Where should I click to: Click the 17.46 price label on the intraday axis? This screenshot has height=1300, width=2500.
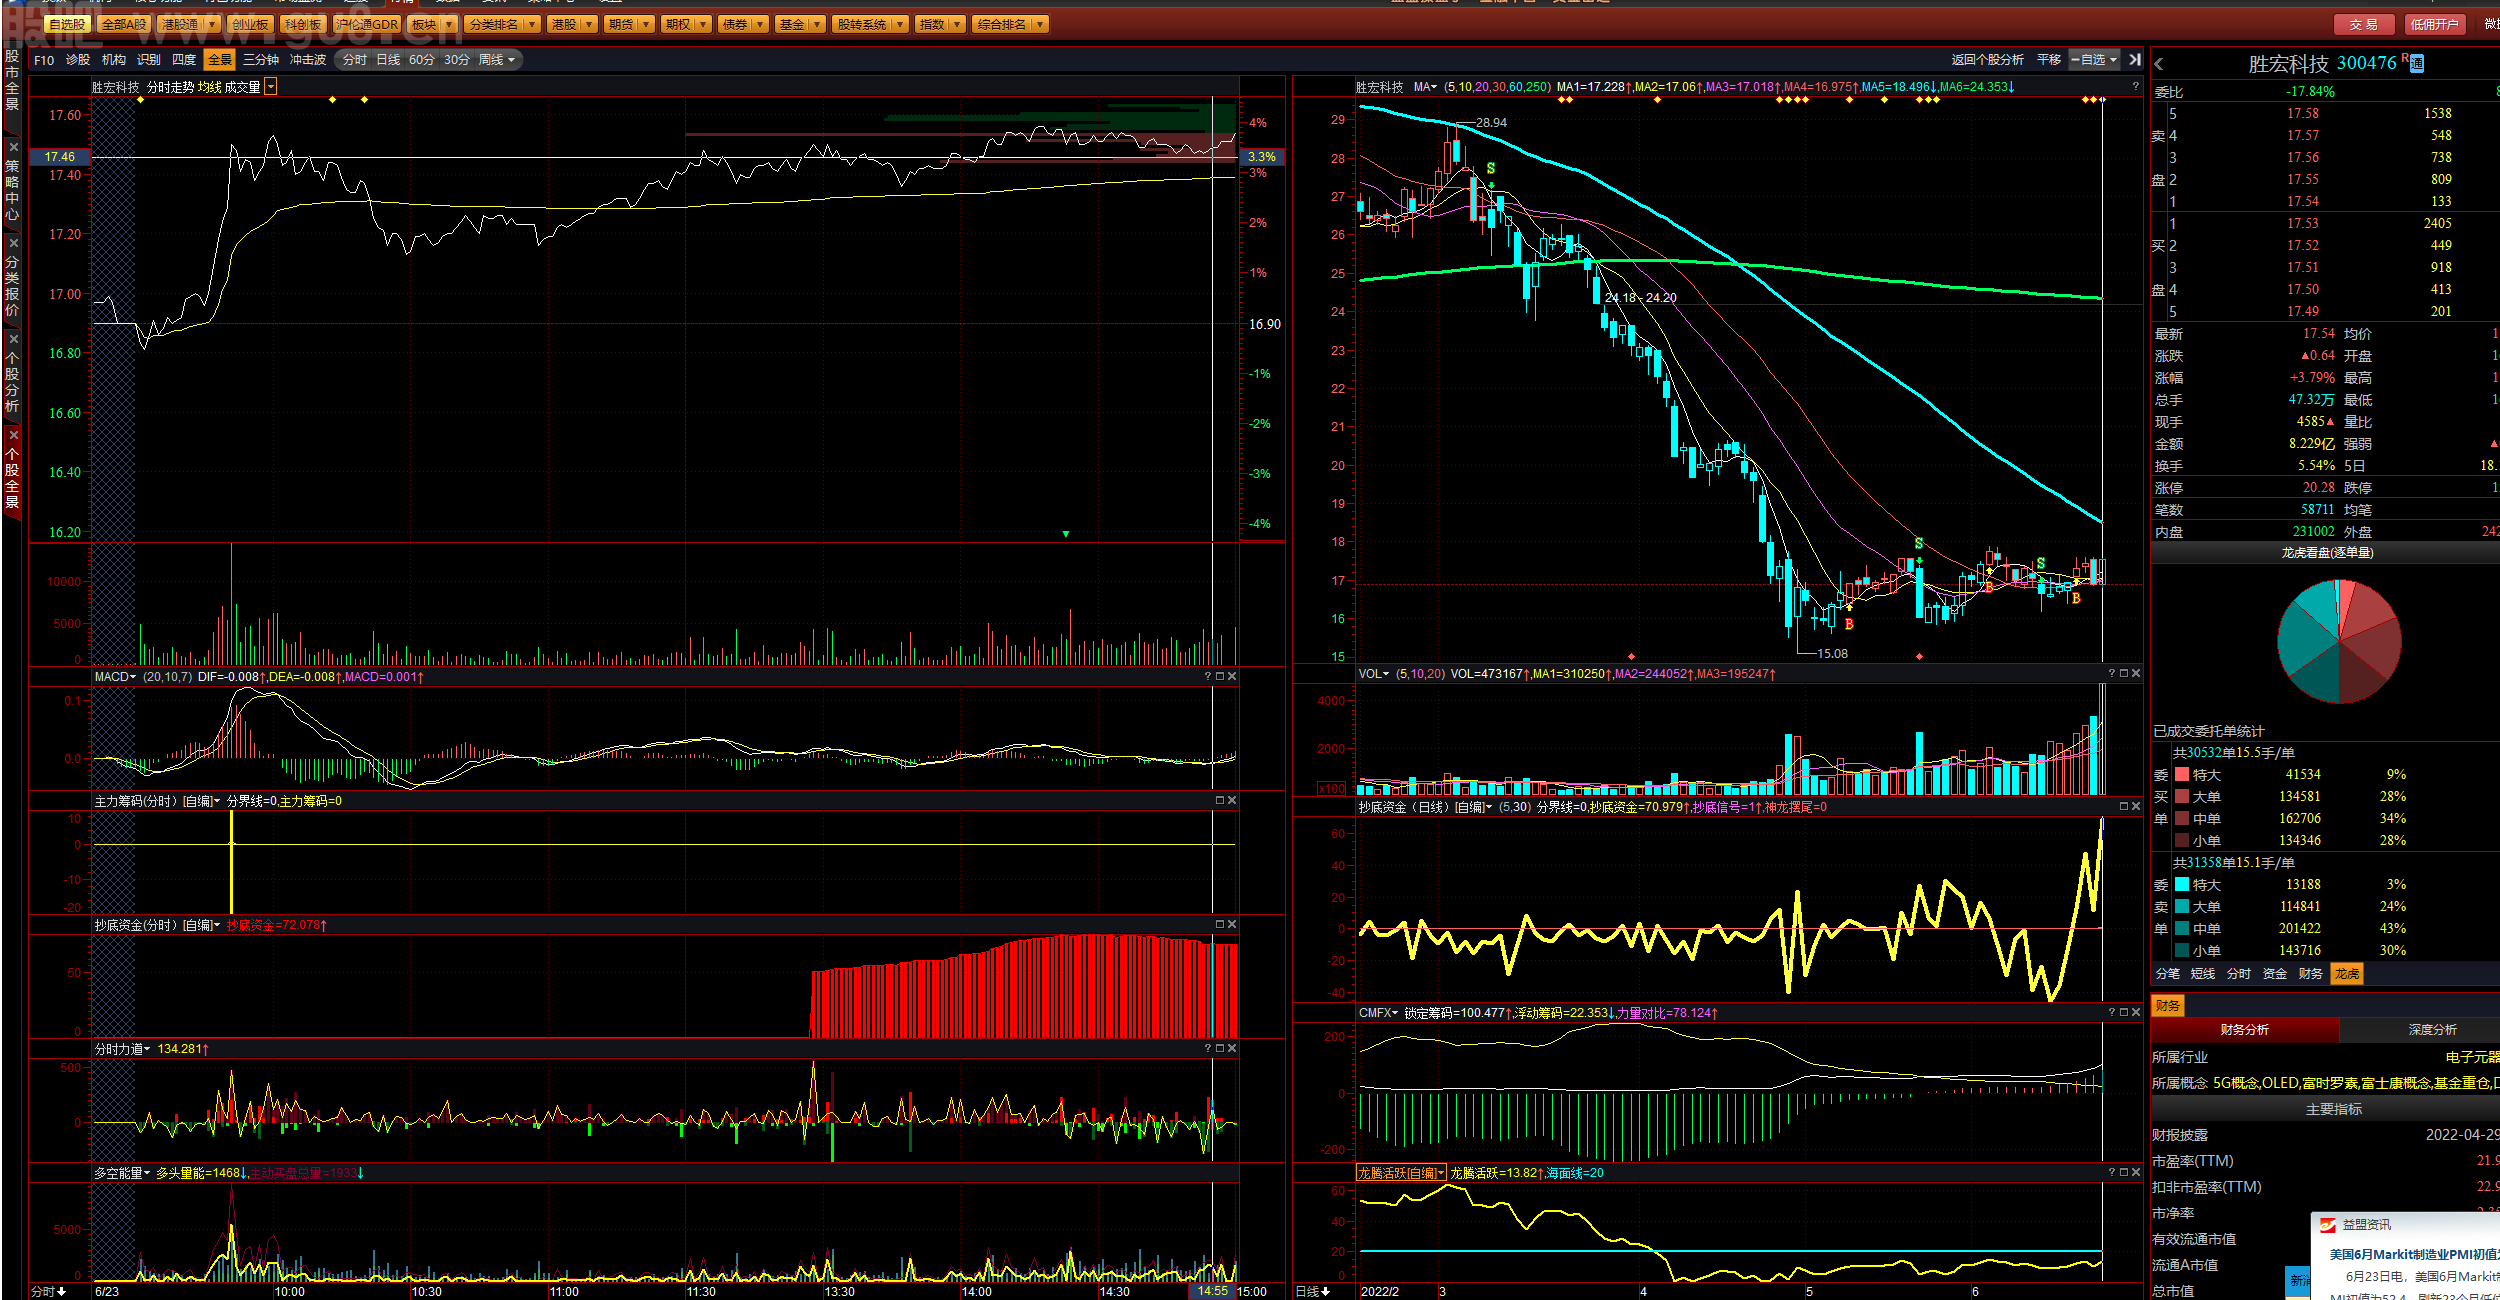[x=60, y=157]
